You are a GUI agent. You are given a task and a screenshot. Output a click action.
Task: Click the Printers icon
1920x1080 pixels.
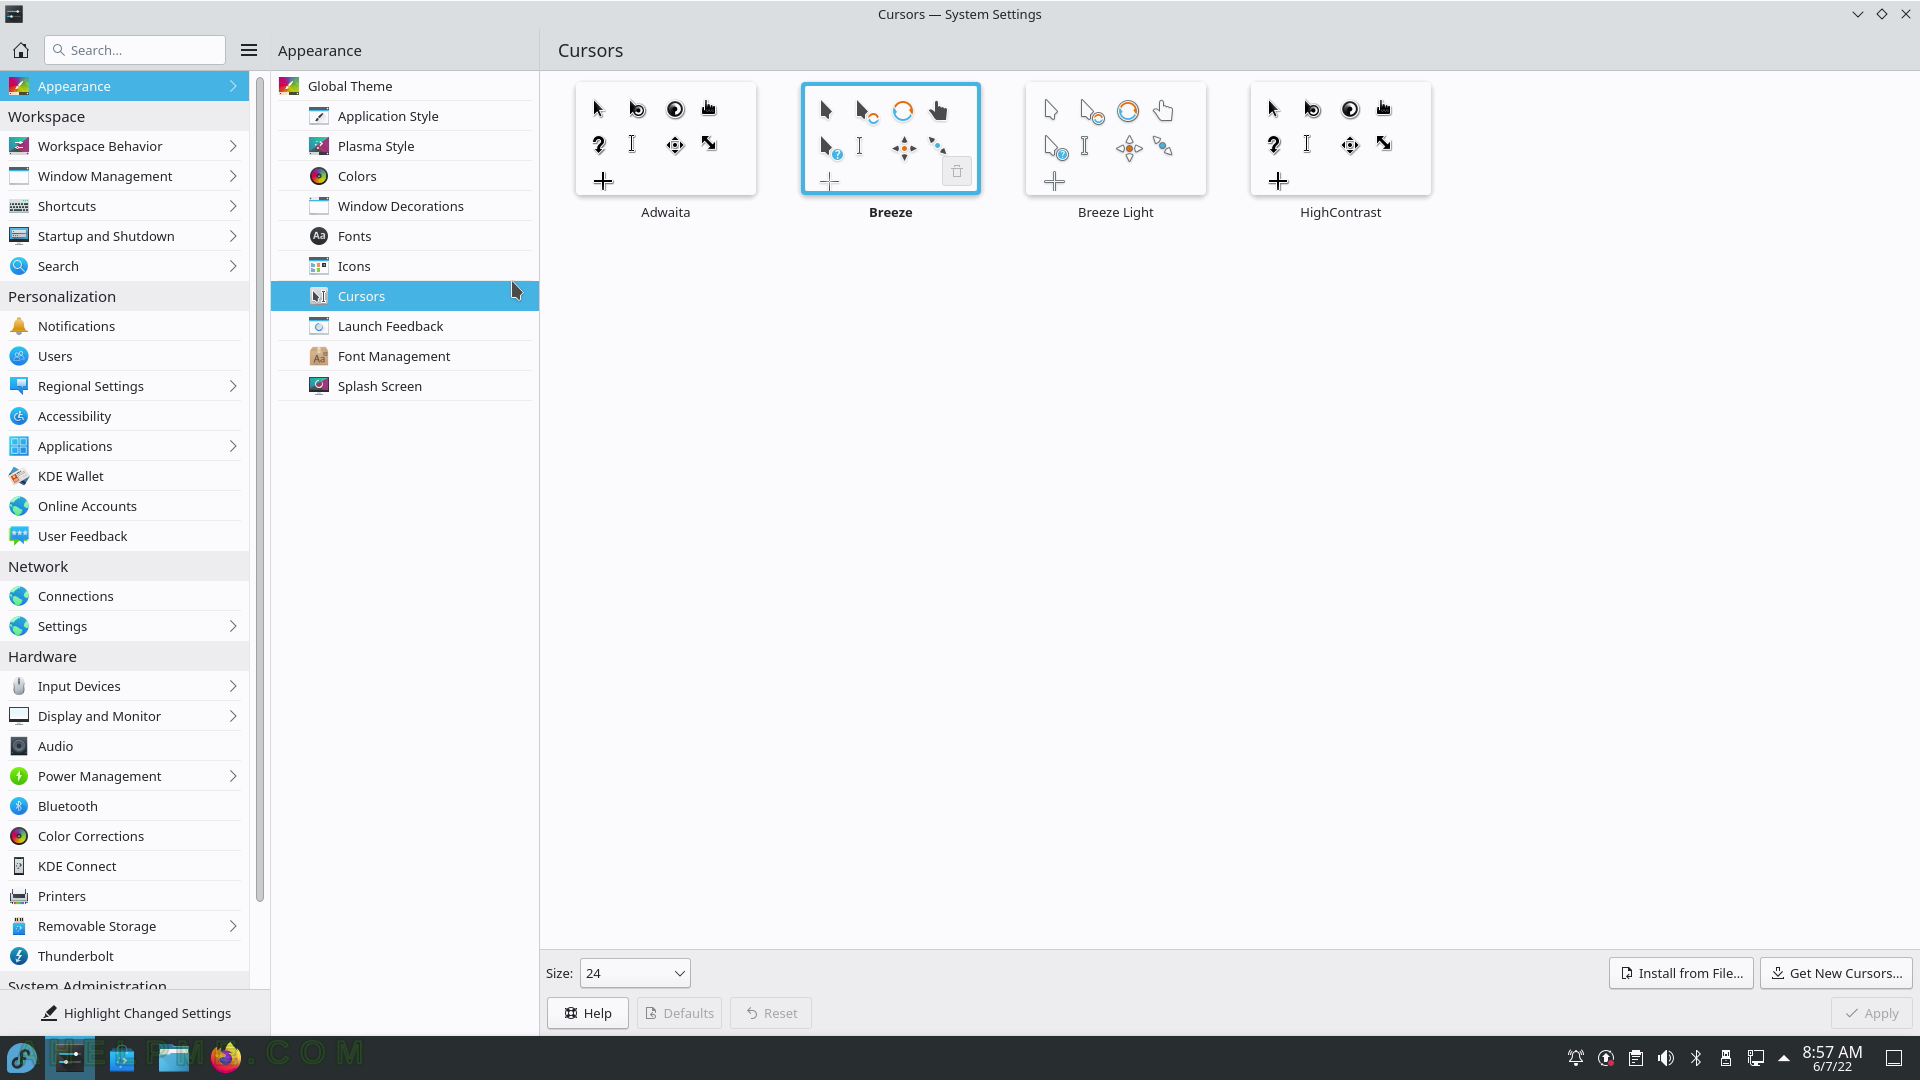[19, 896]
